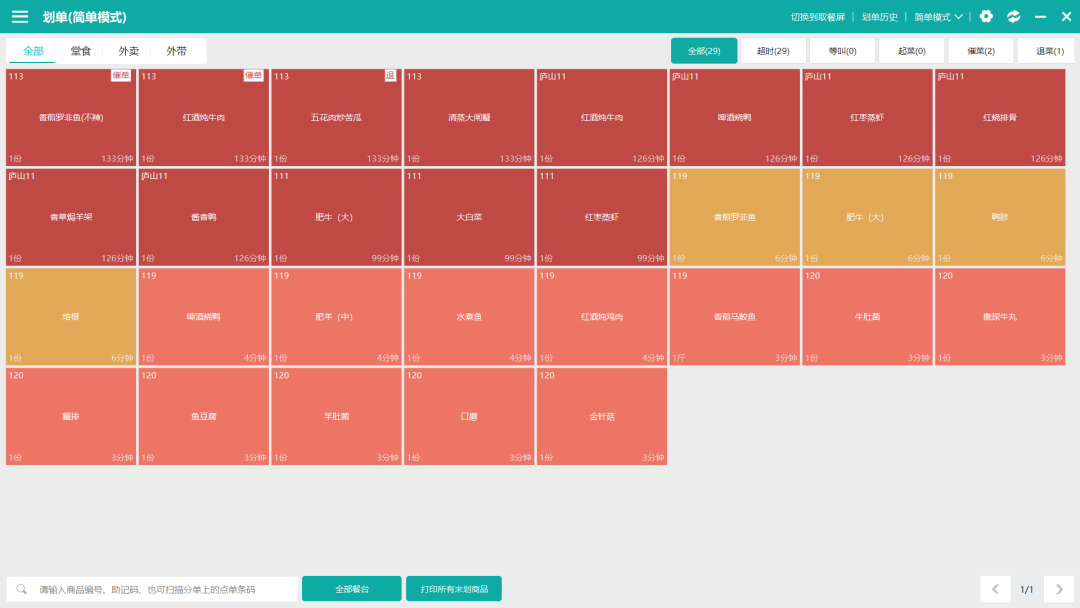Open the hamburger menu icon
The image size is (1080, 608).
coord(20,17)
